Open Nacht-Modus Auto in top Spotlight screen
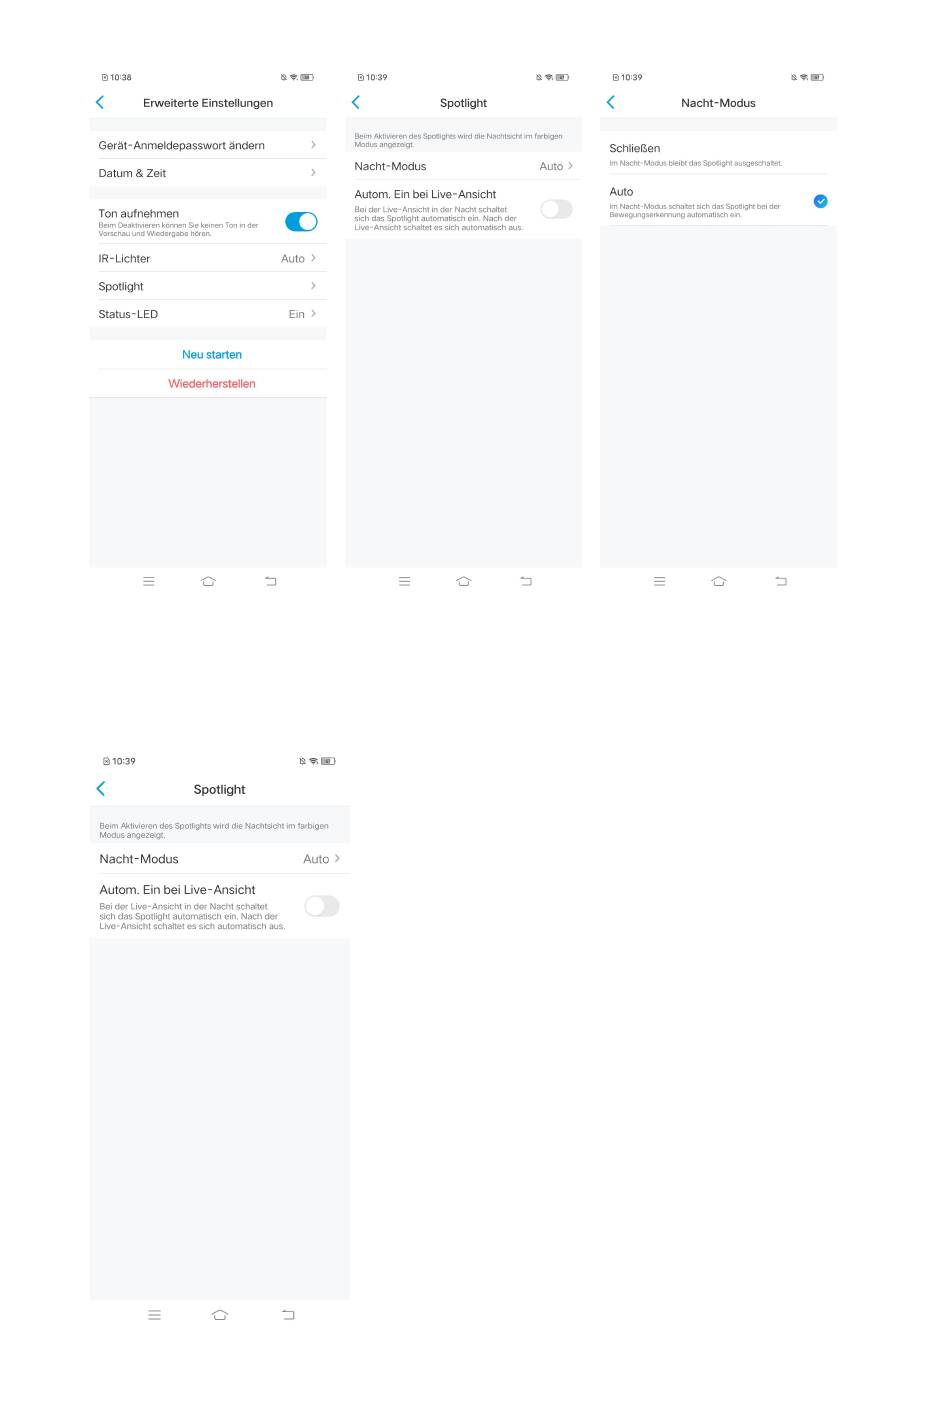The image size is (950, 1408). [463, 166]
